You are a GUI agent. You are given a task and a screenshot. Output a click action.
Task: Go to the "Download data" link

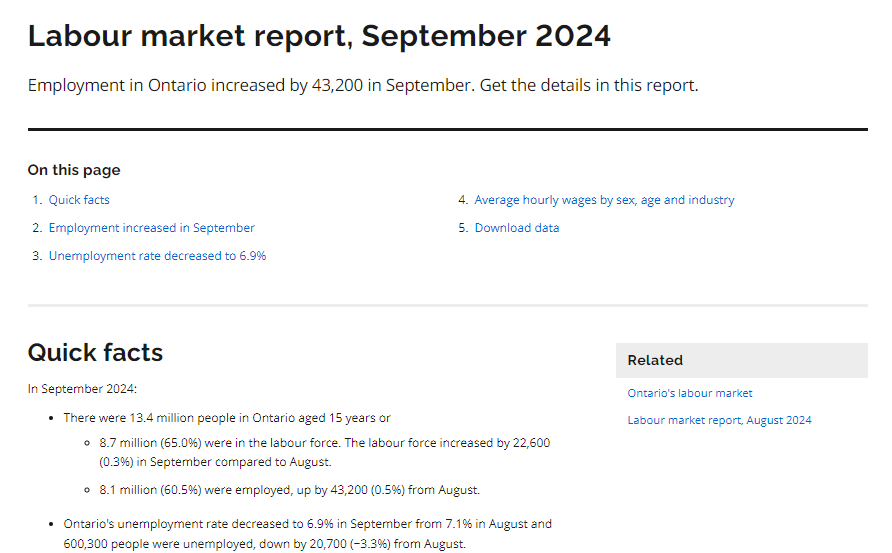pyautogui.click(x=516, y=228)
